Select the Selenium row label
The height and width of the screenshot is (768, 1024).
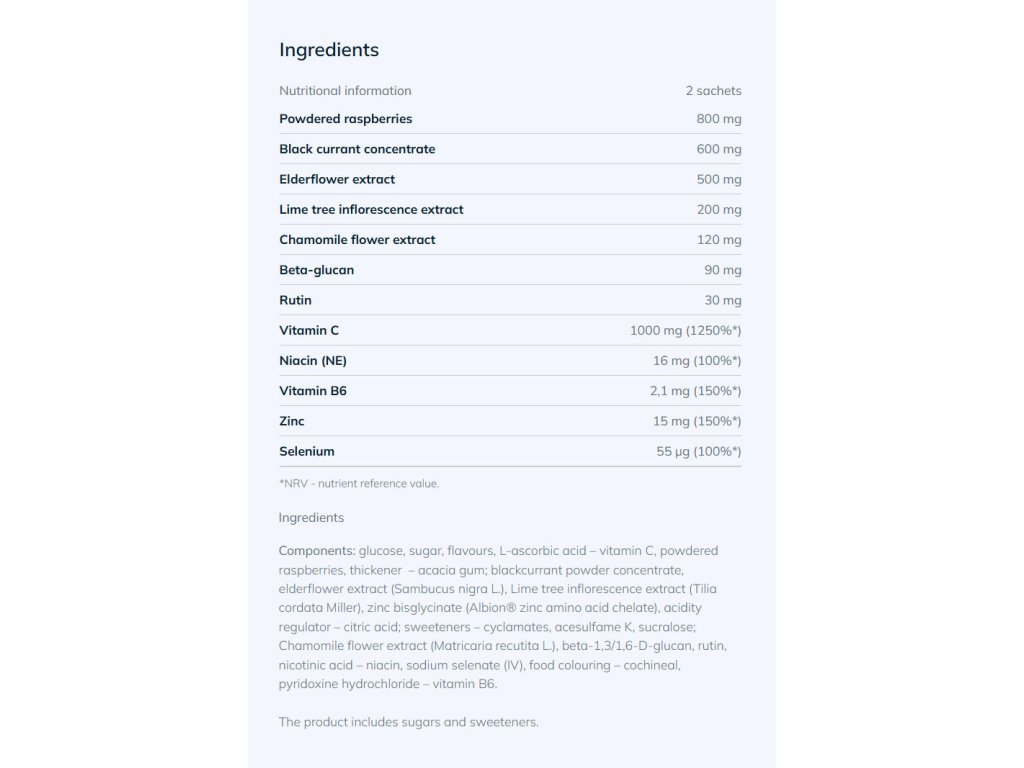[307, 451]
